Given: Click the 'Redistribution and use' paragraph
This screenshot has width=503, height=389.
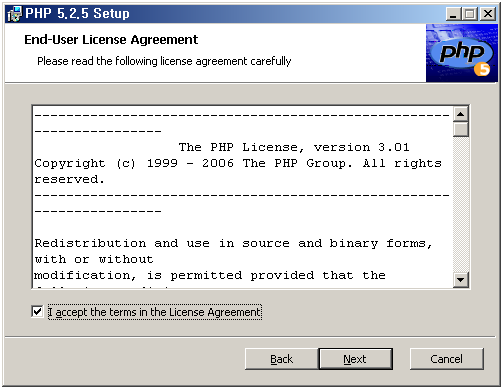Looking at the screenshot, I should tap(233, 259).
